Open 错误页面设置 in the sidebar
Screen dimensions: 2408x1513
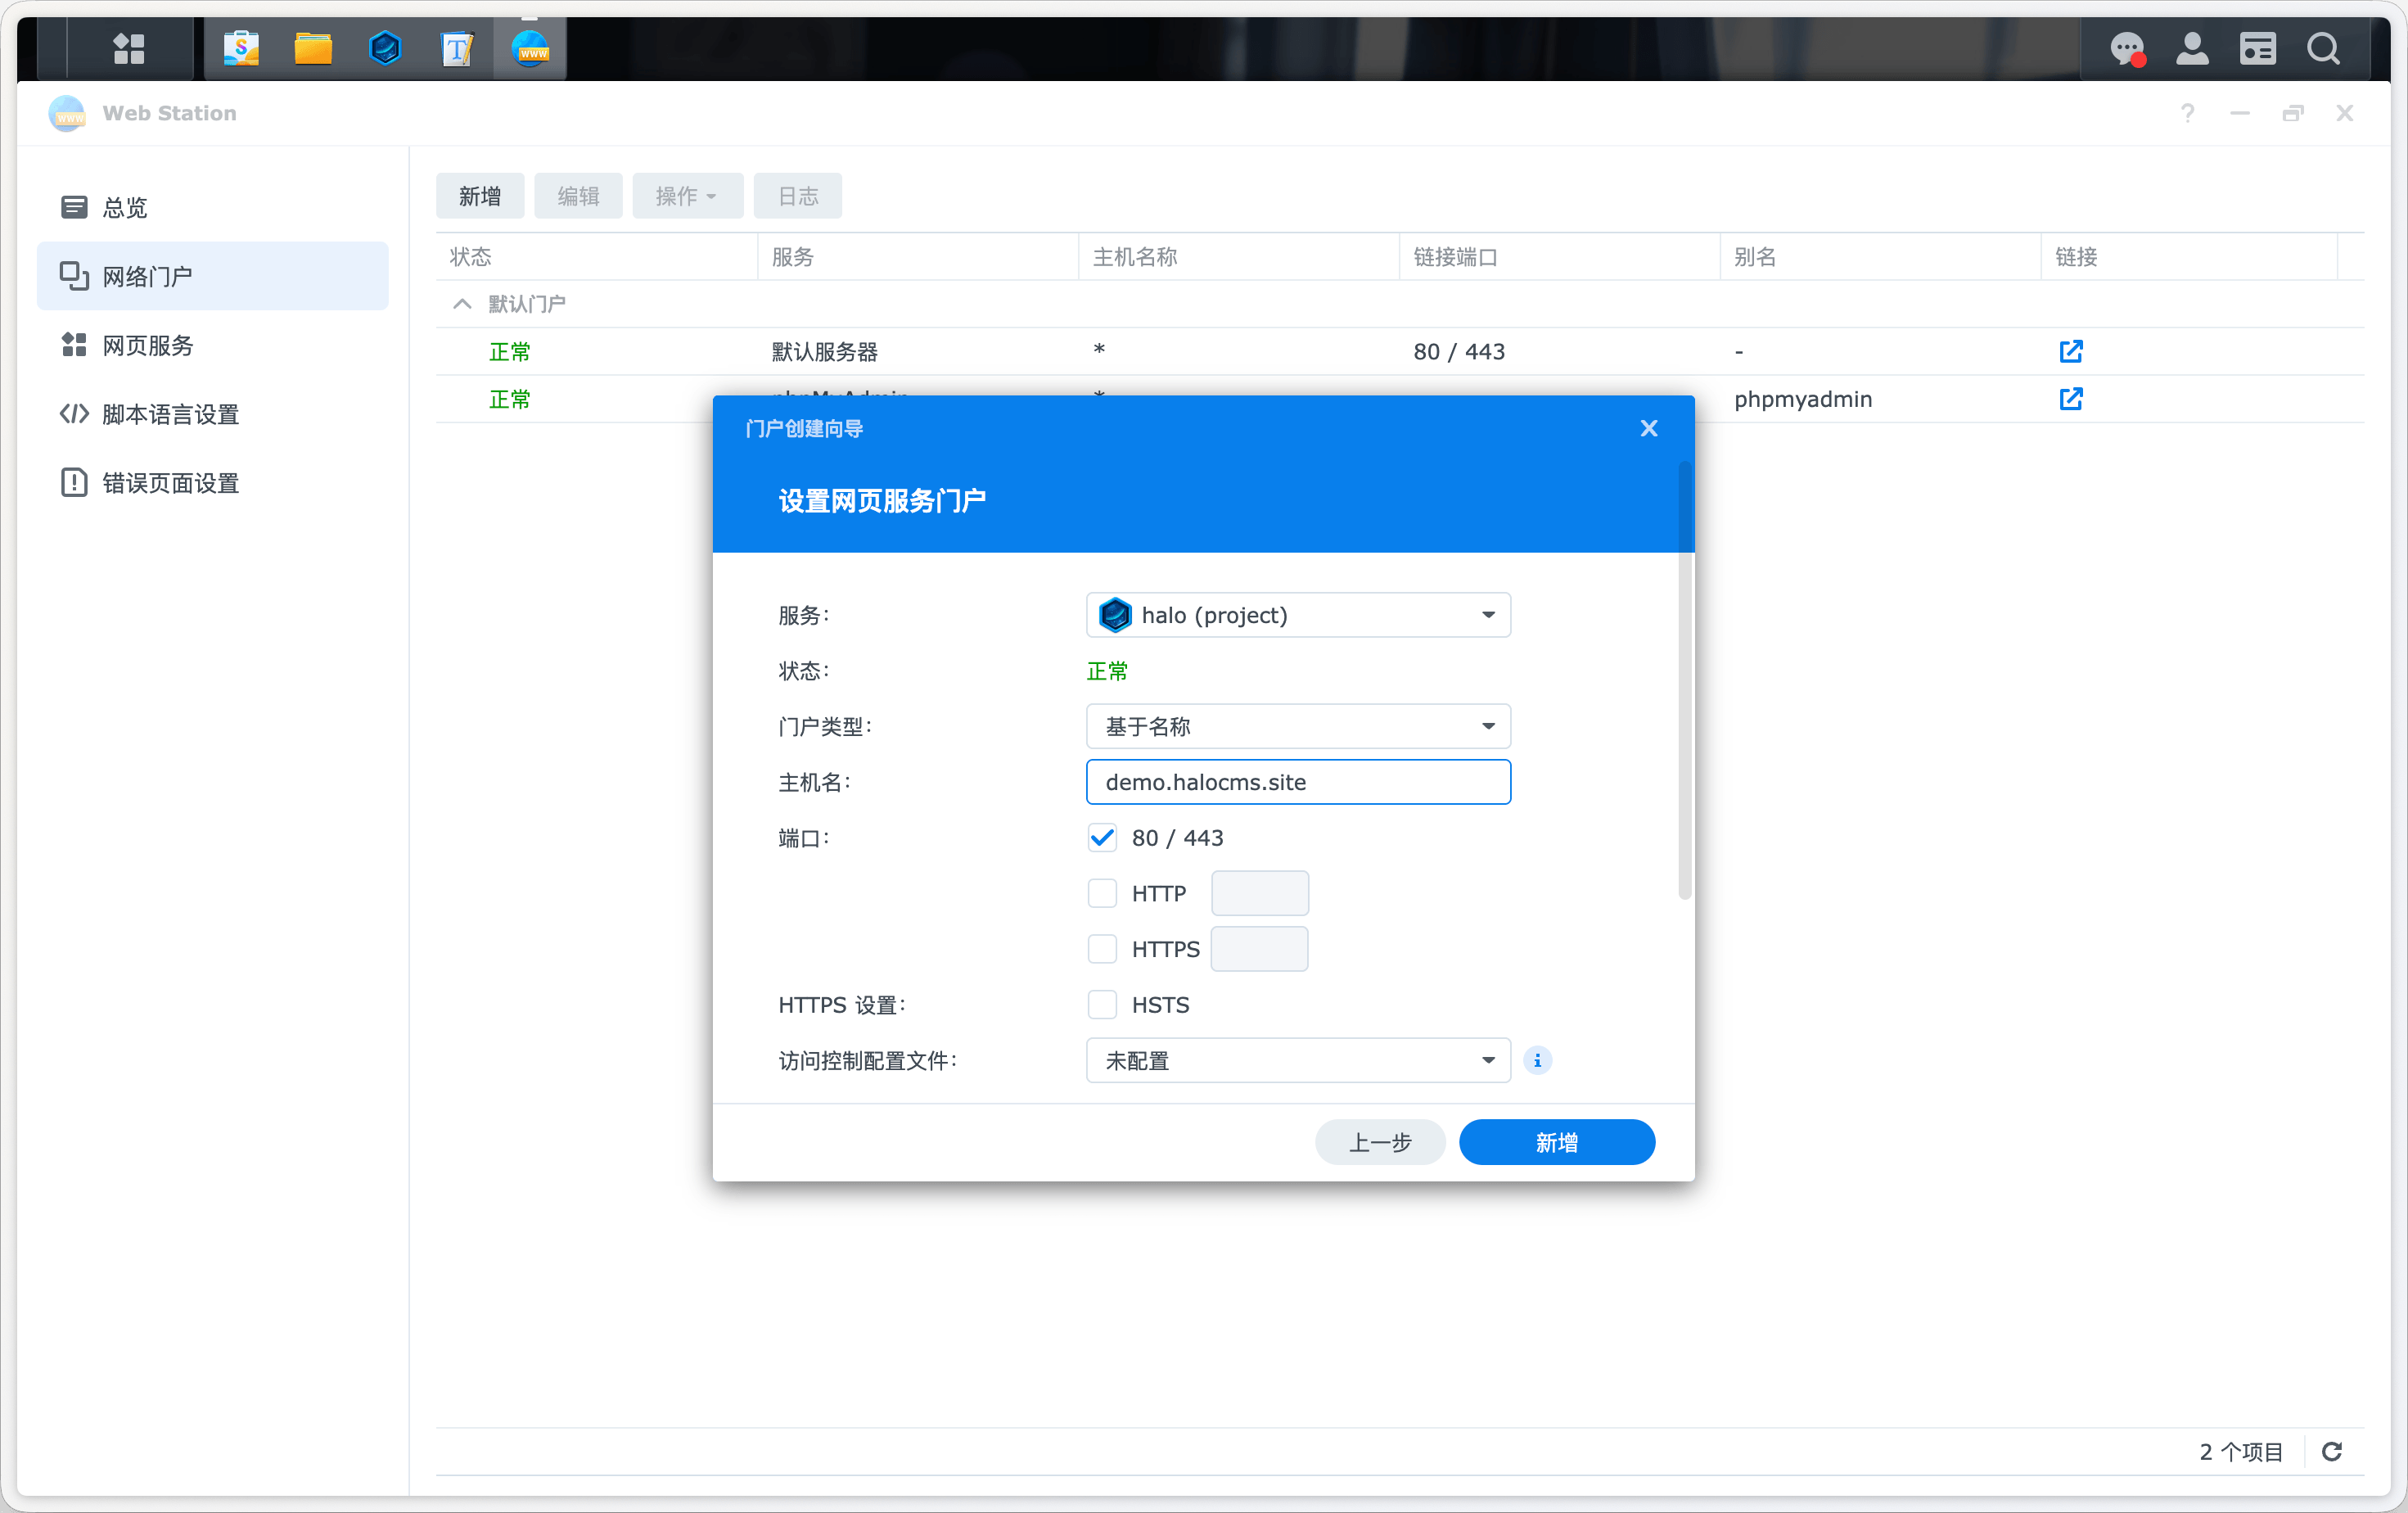(x=212, y=483)
